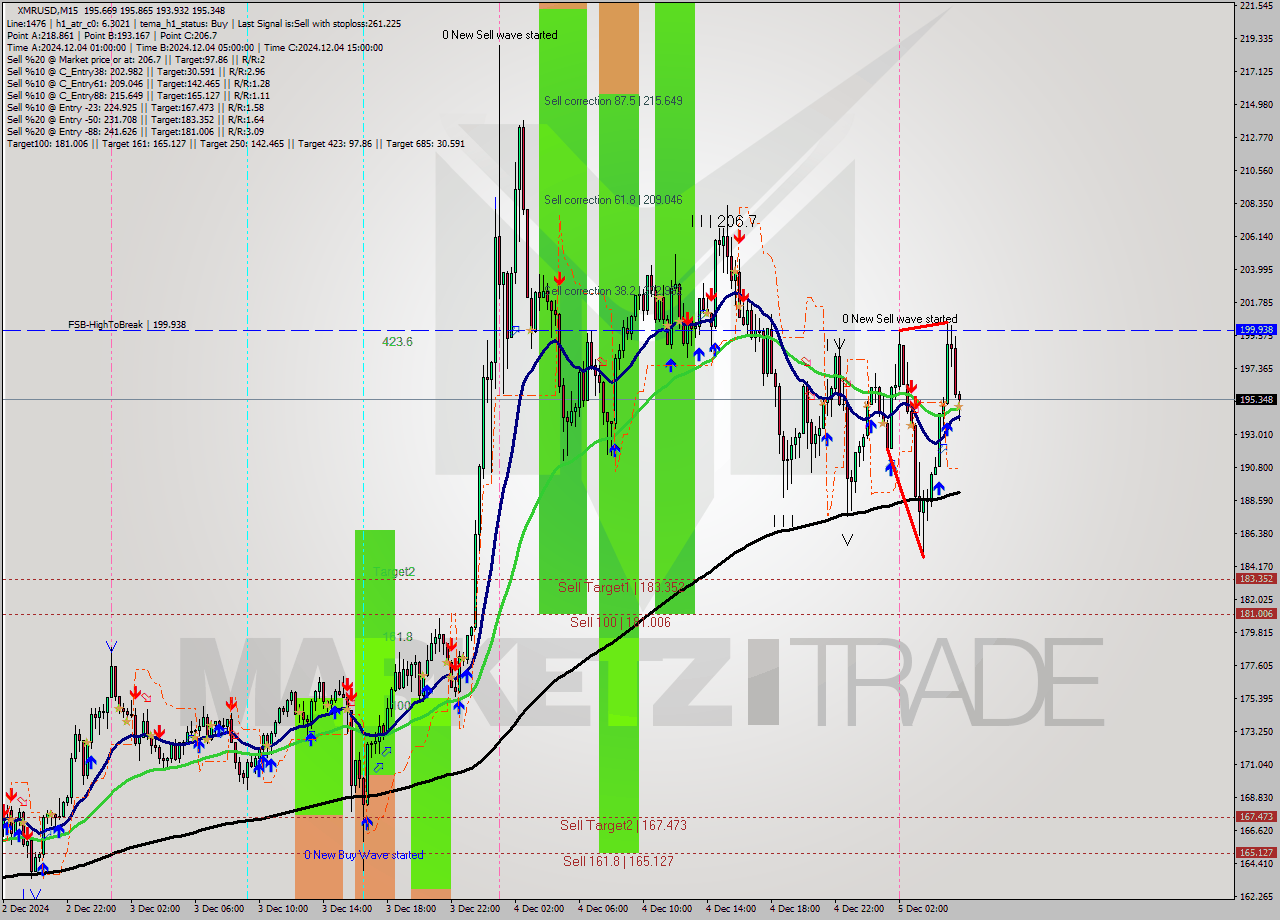Viewport: 1280px width, 920px height.
Task: Click the red 165.127 price axis tag
Action: point(1256,852)
